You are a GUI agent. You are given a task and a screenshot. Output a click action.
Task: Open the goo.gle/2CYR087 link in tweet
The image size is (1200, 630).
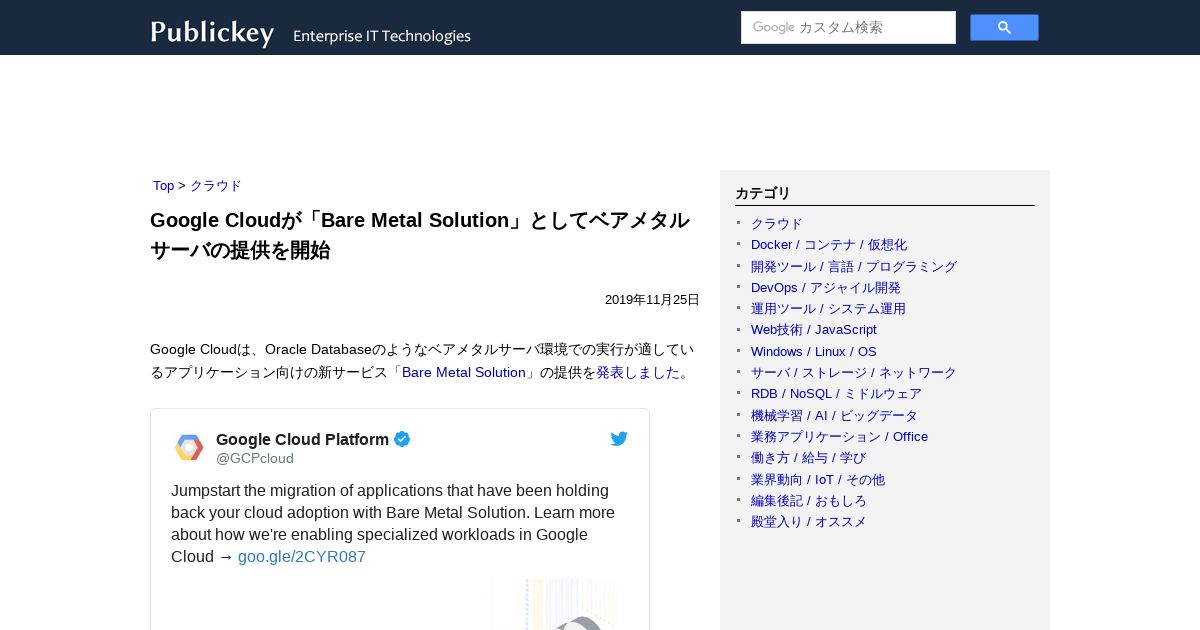point(302,557)
